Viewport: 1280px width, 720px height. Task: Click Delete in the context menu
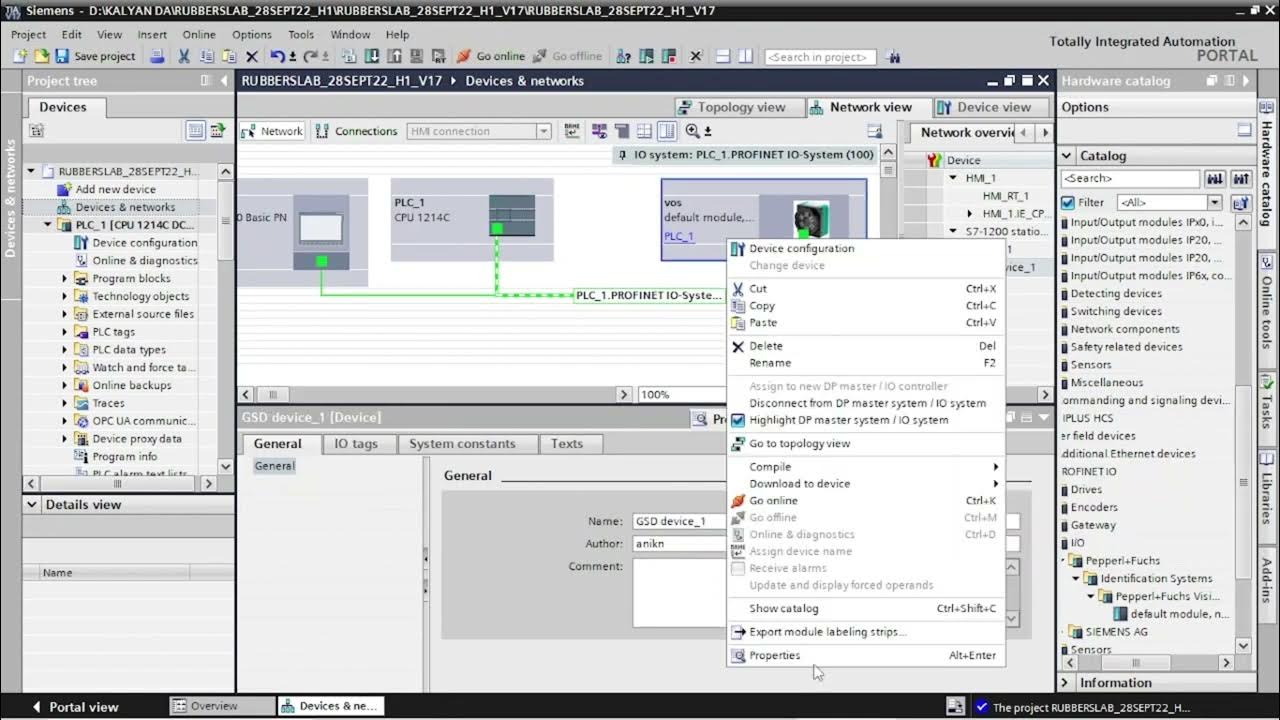(866, 346)
